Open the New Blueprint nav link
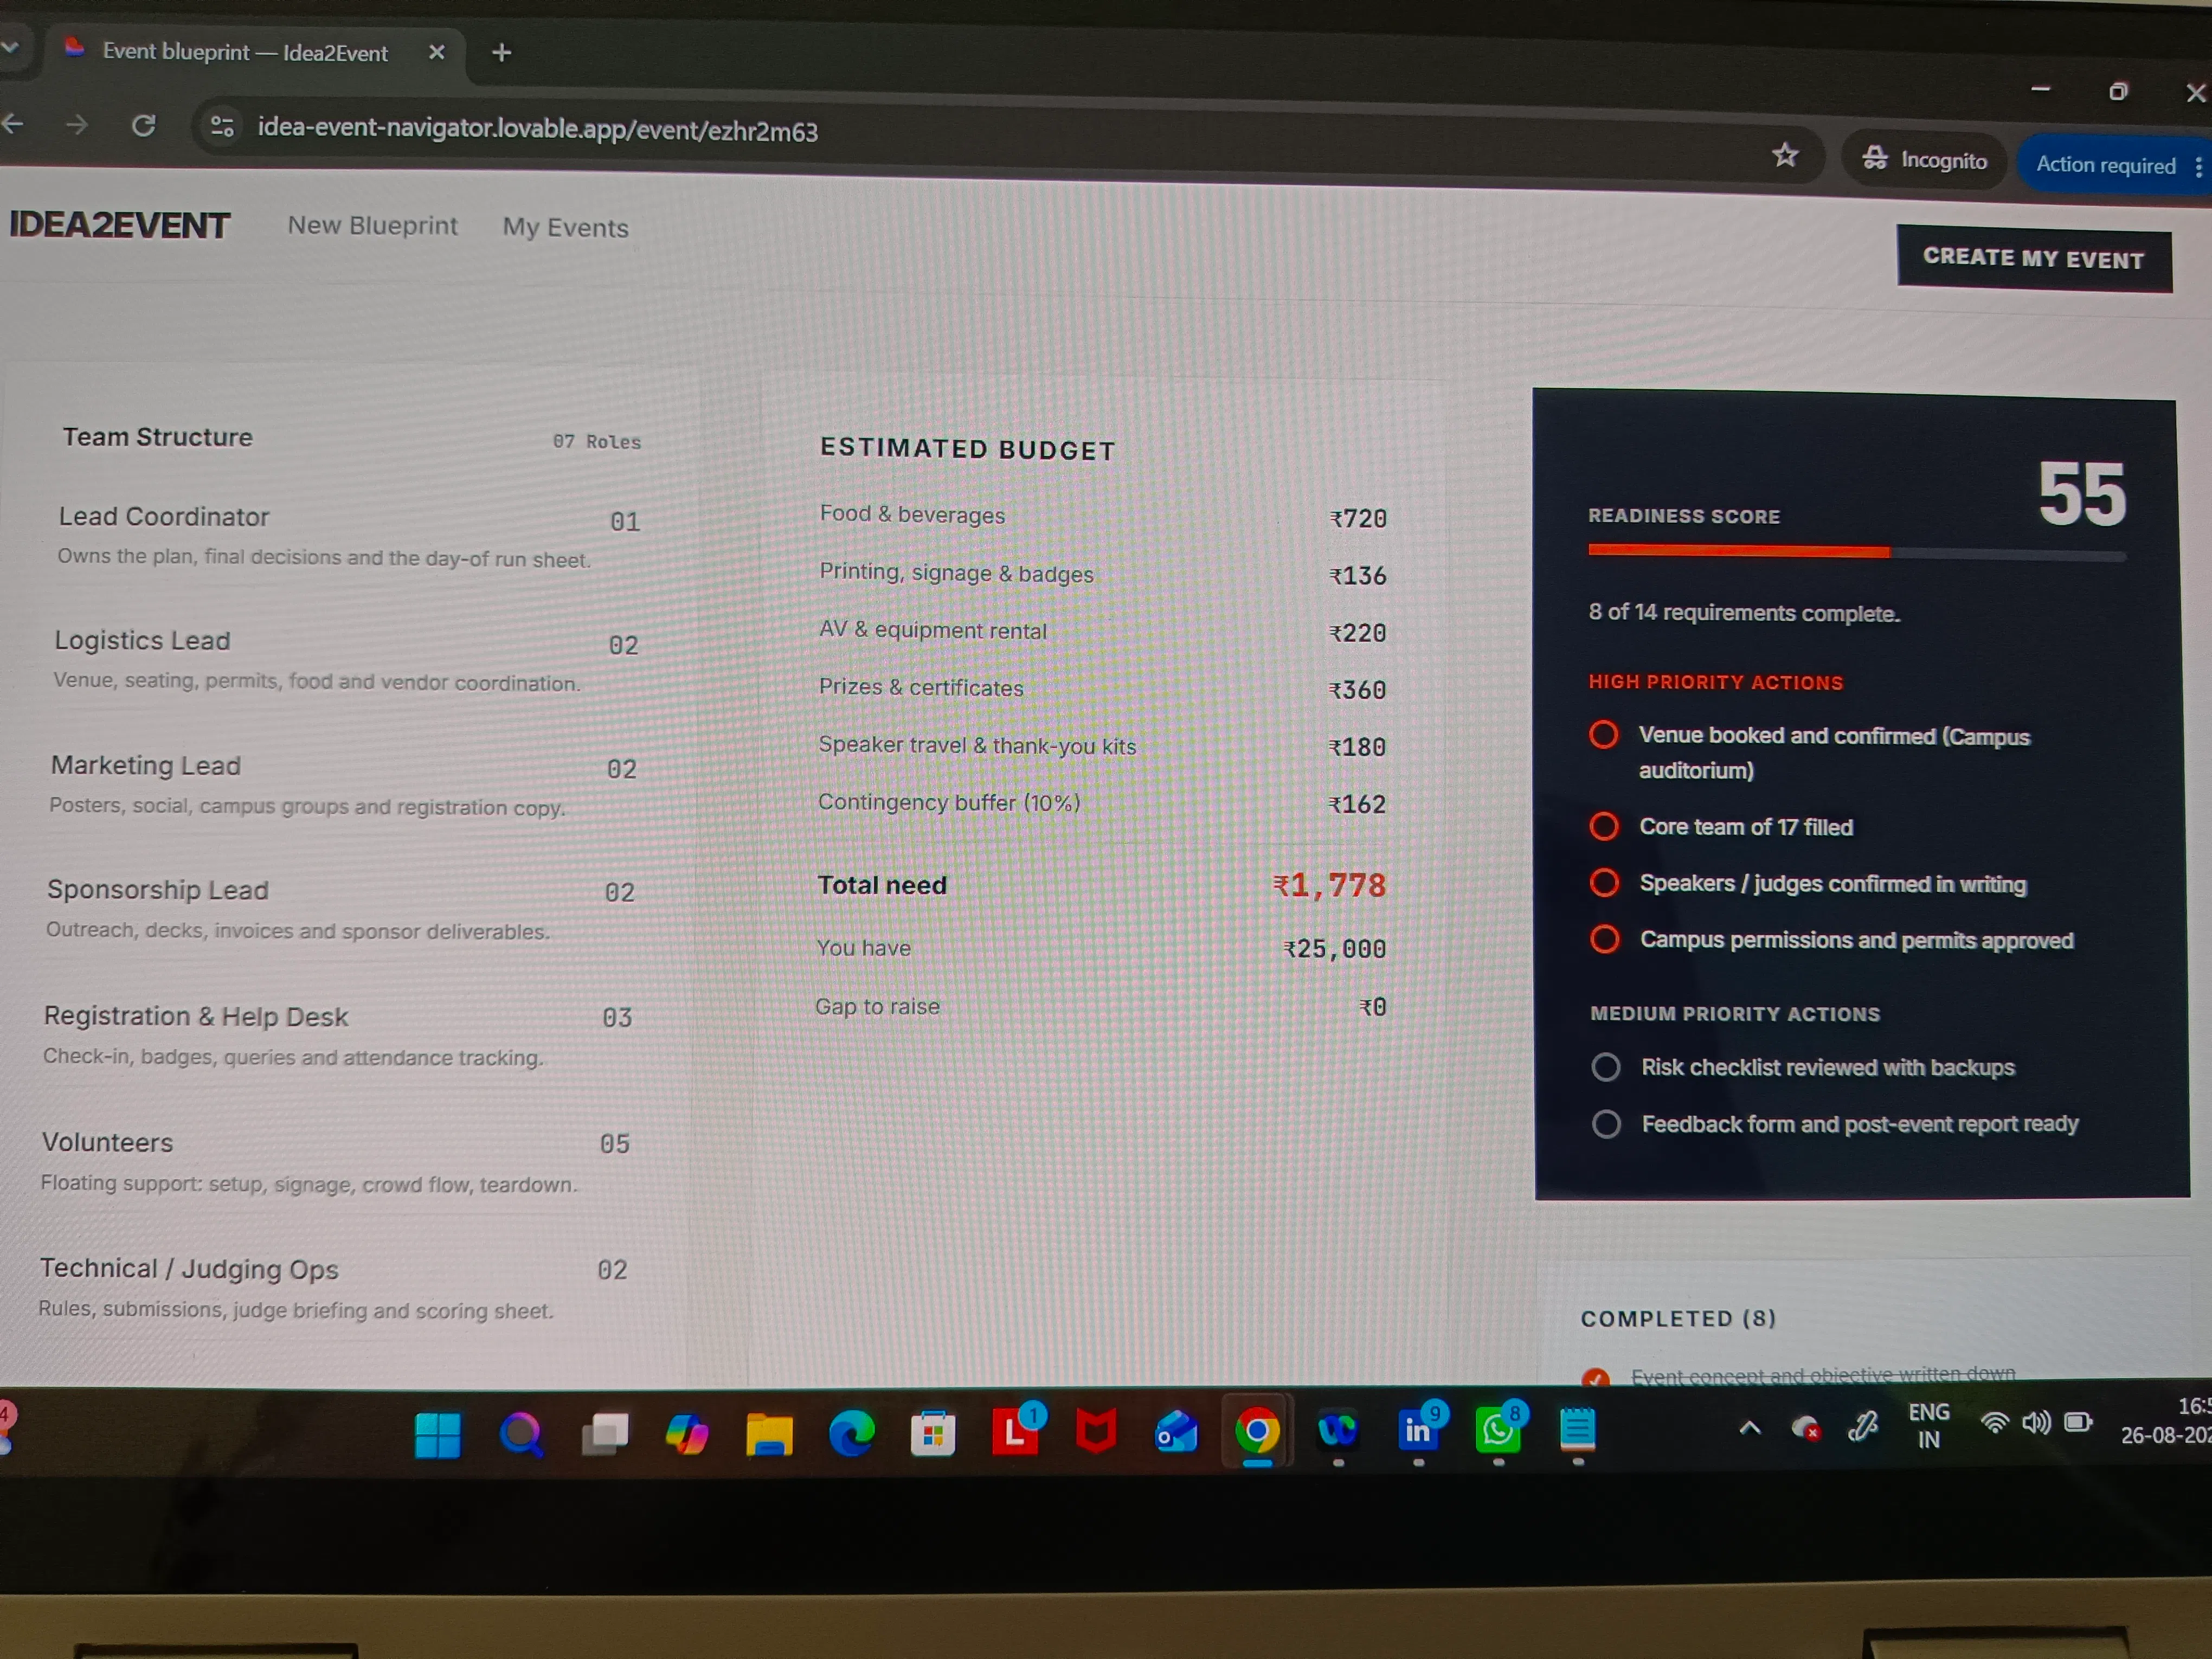Image resolution: width=2212 pixels, height=1659 pixels. click(372, 226)
